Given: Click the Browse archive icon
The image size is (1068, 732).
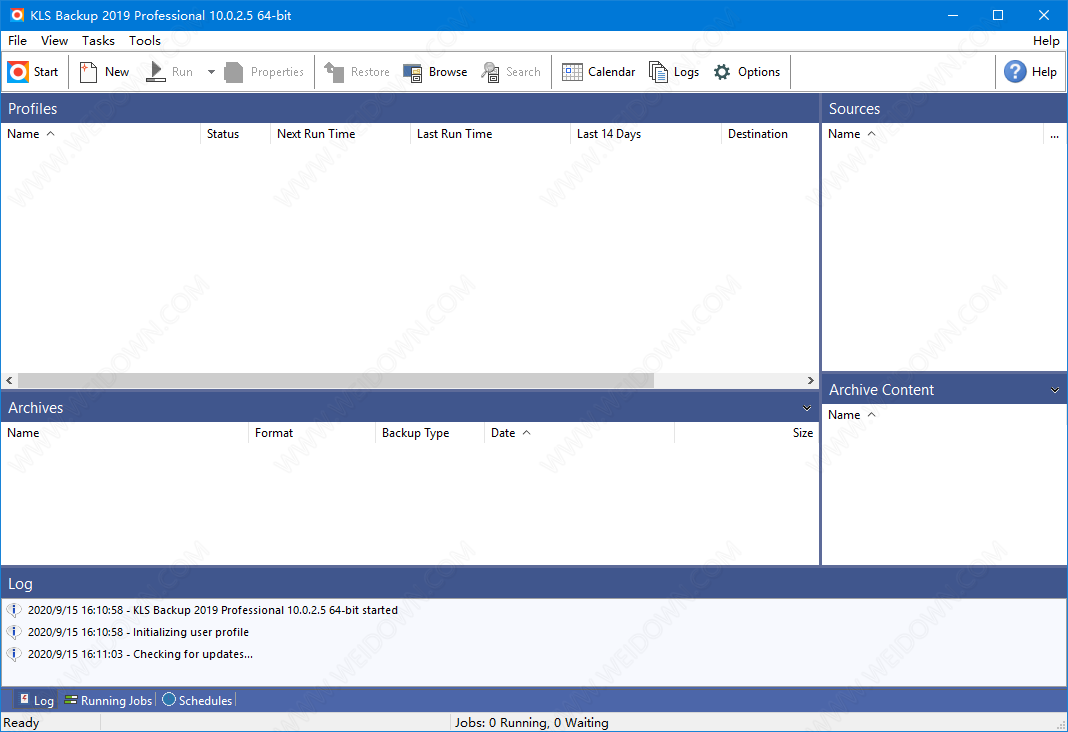Looking at the screenshot, I should tap(413, 71).
